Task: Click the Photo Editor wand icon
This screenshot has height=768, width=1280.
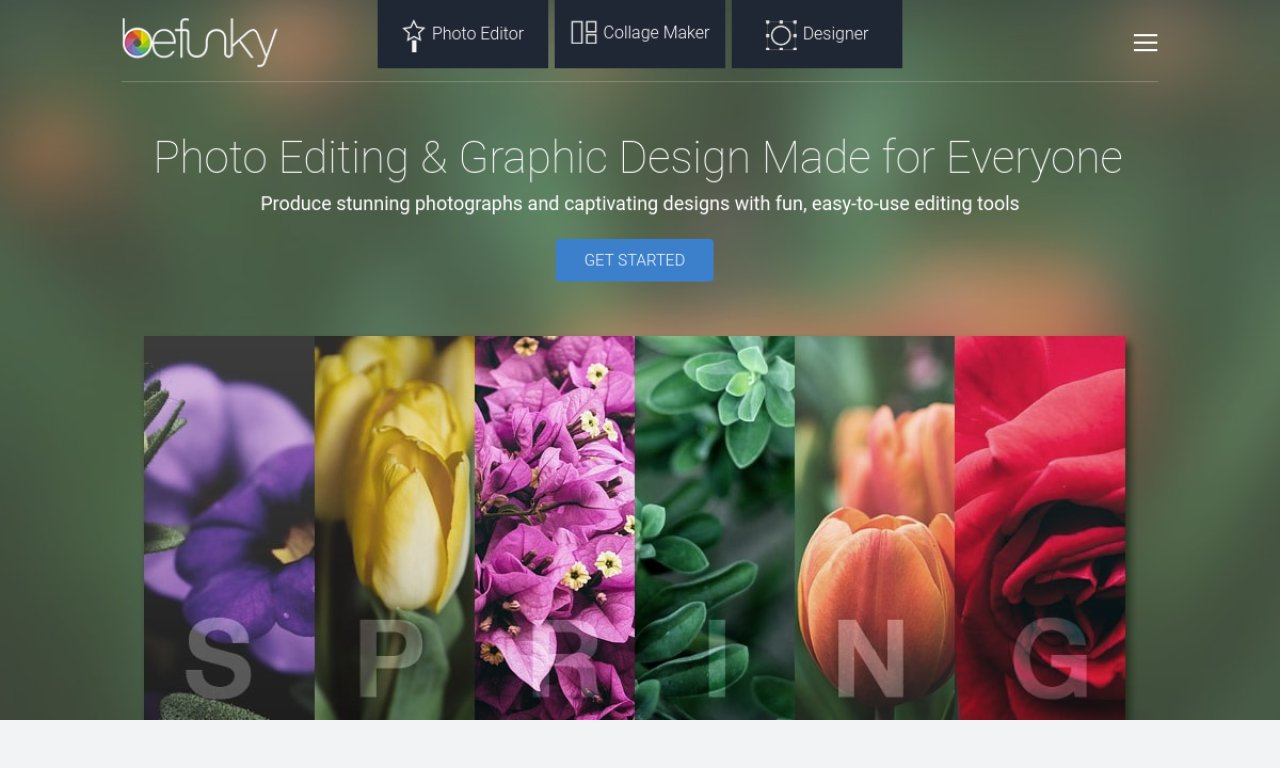Action: point(413,35)
